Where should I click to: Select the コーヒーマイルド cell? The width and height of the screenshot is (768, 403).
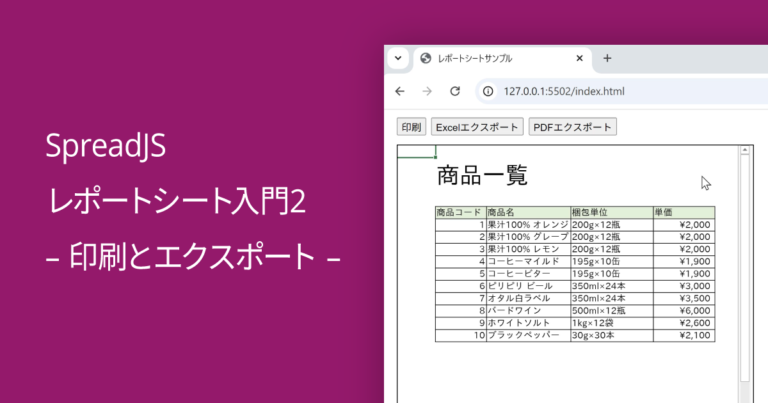click(x=528, y=261)
